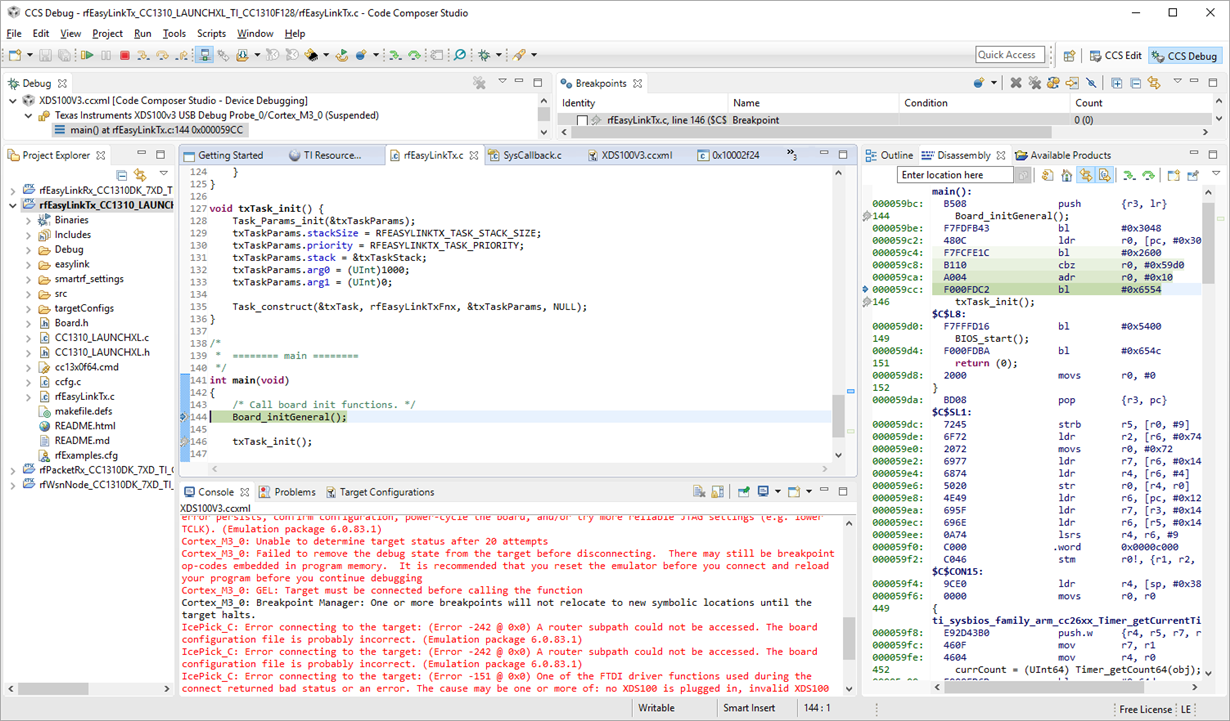The image size is (1230, 721).
Task: Click the Quick Access field
Action: click(1010, 55)
